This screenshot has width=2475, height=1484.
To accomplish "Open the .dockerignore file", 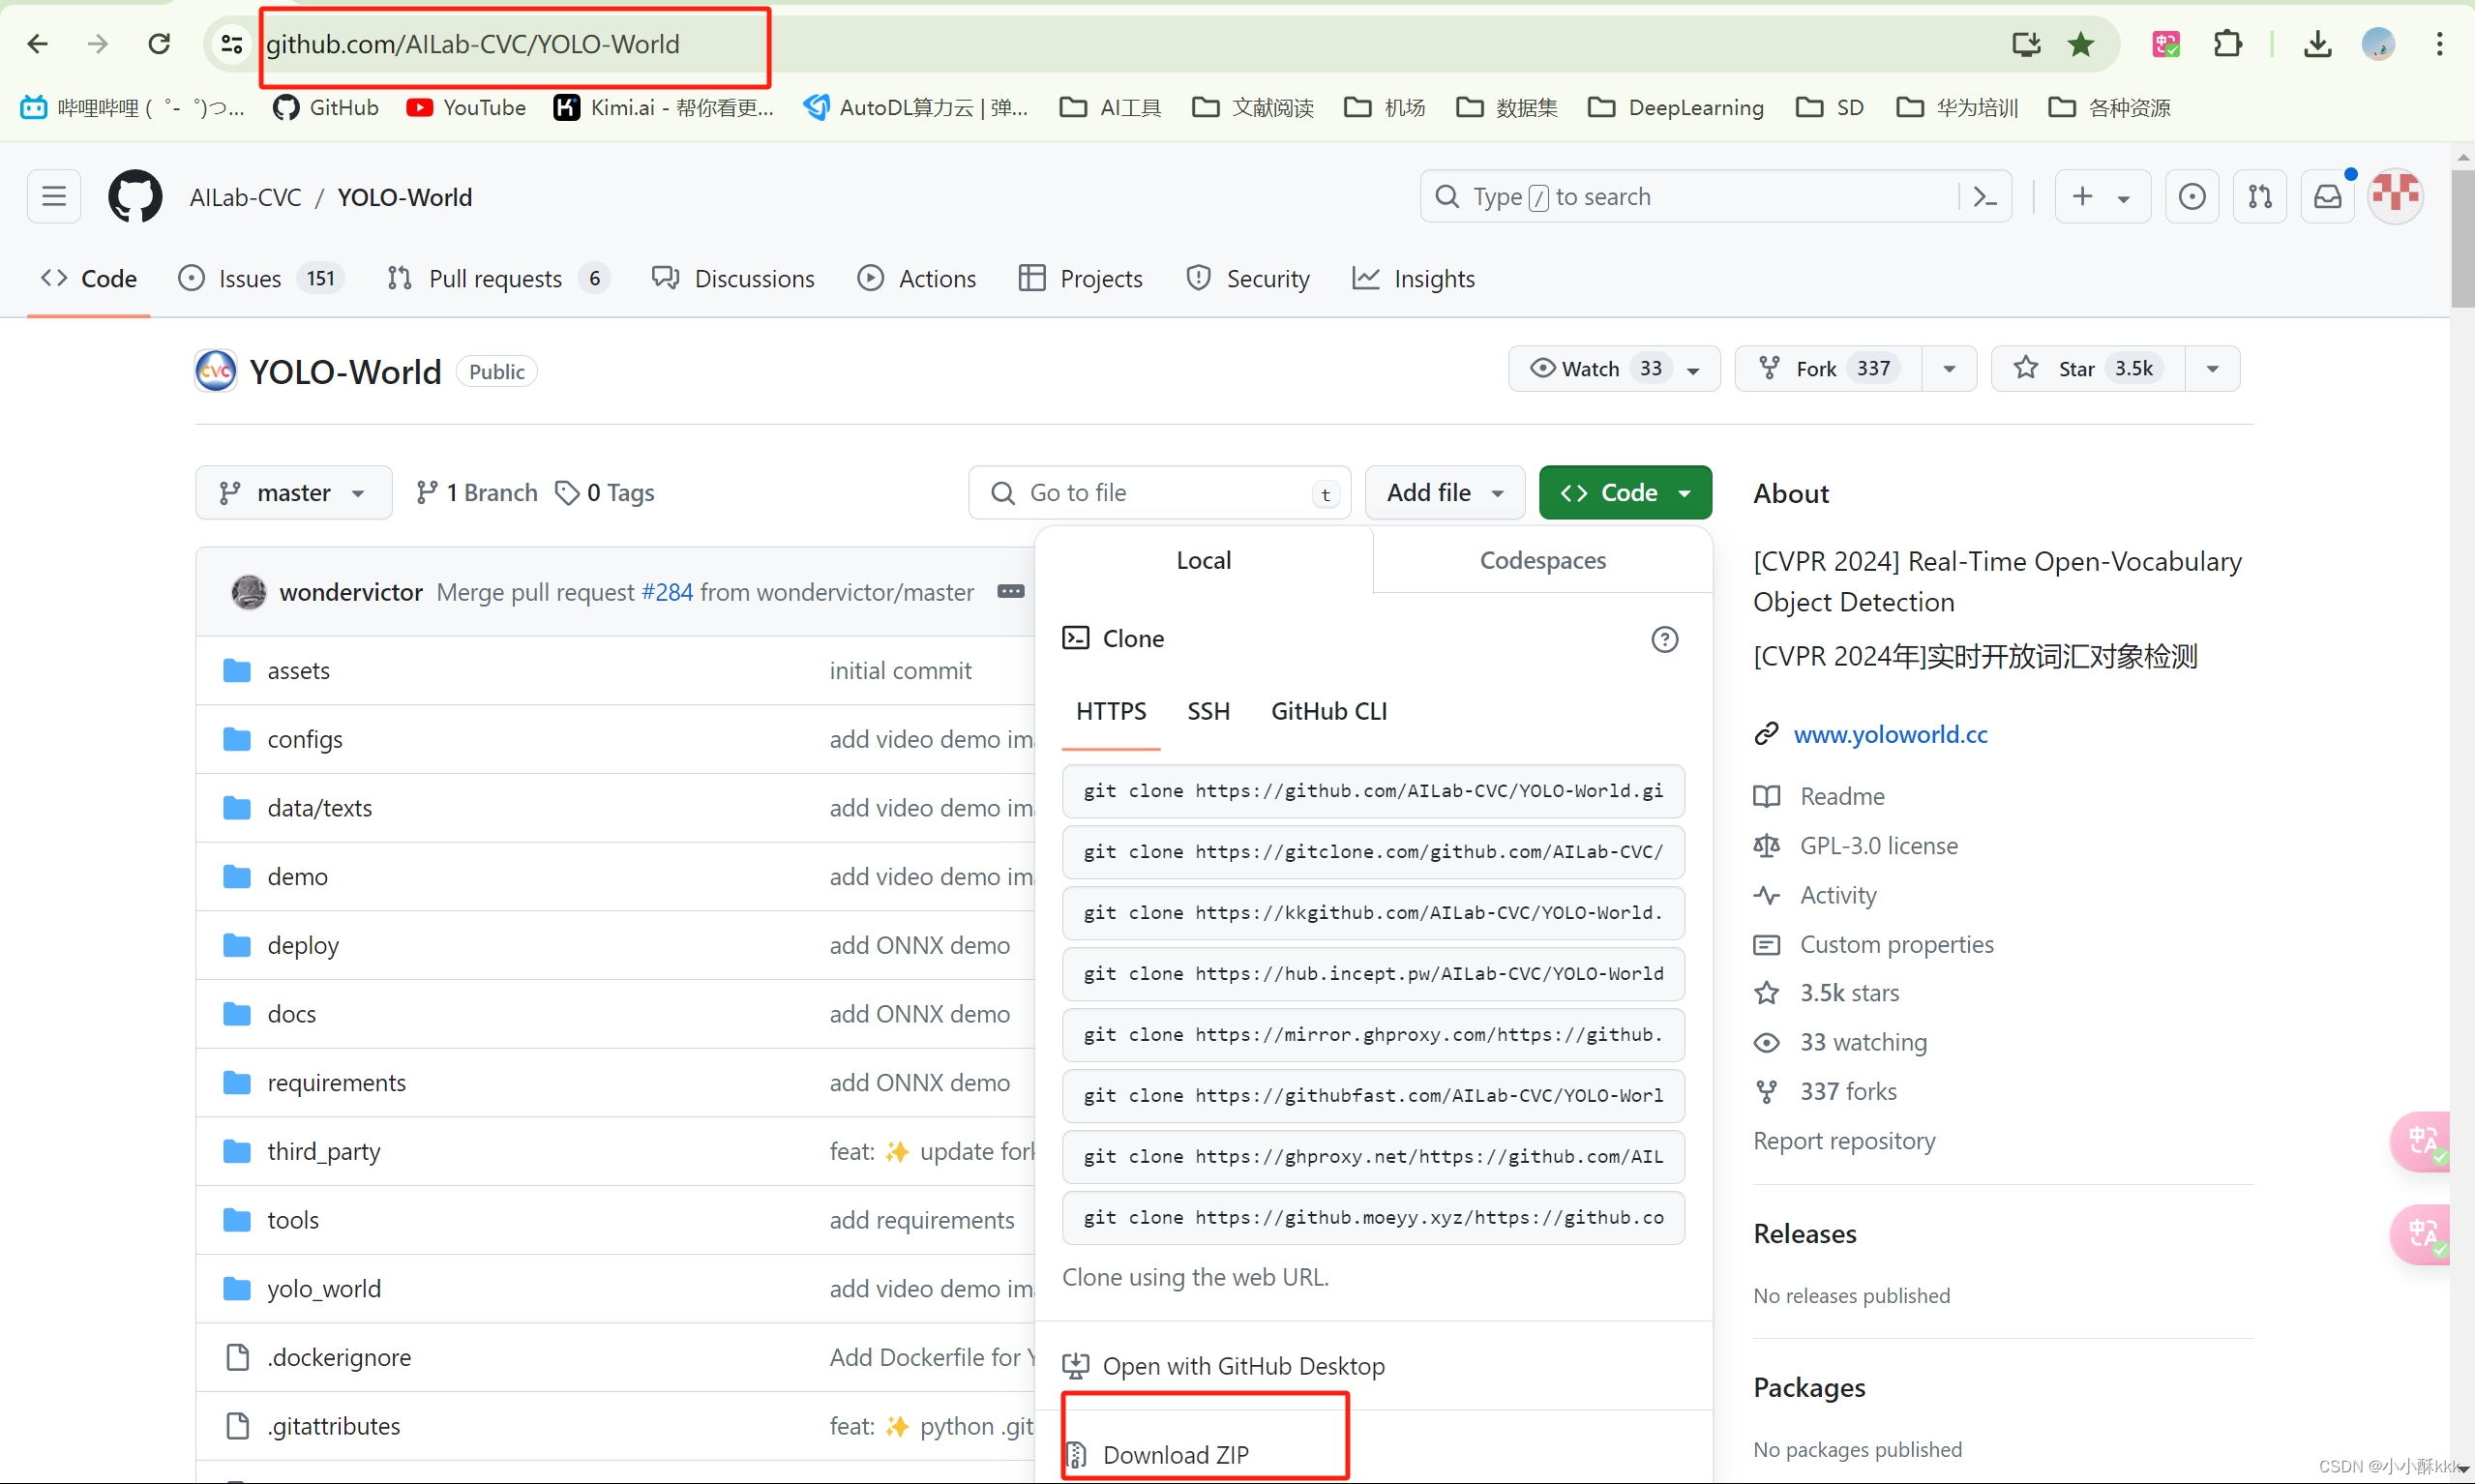I will click(339, 1357).
